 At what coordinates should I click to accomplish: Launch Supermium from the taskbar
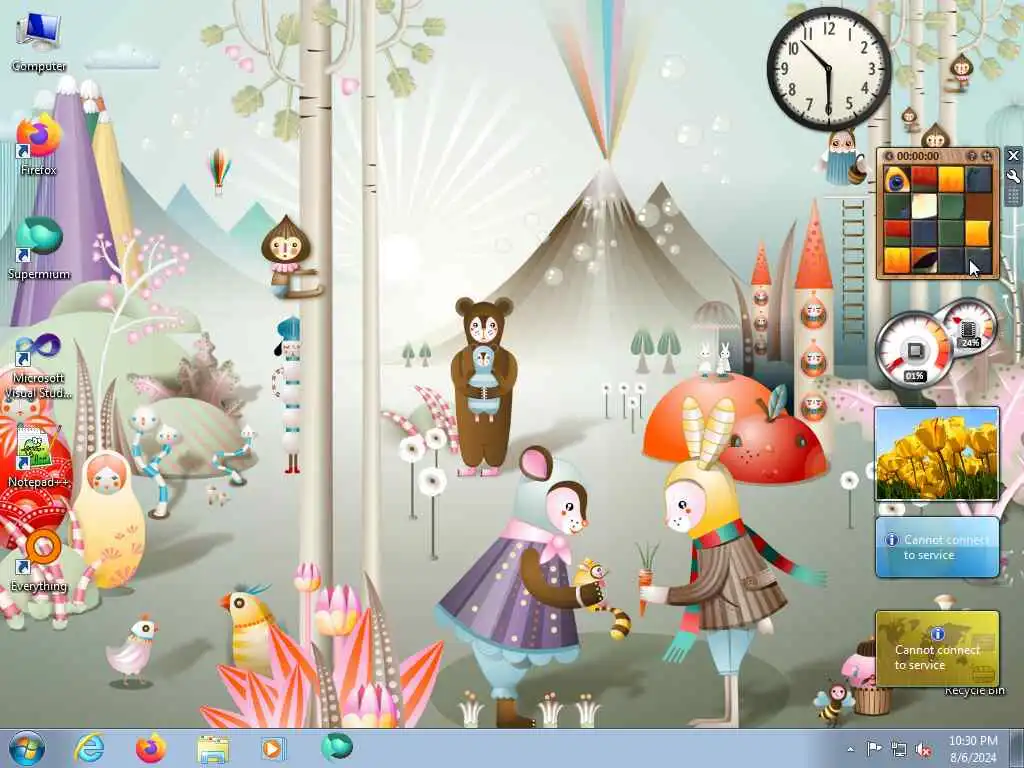pos(337,746)
